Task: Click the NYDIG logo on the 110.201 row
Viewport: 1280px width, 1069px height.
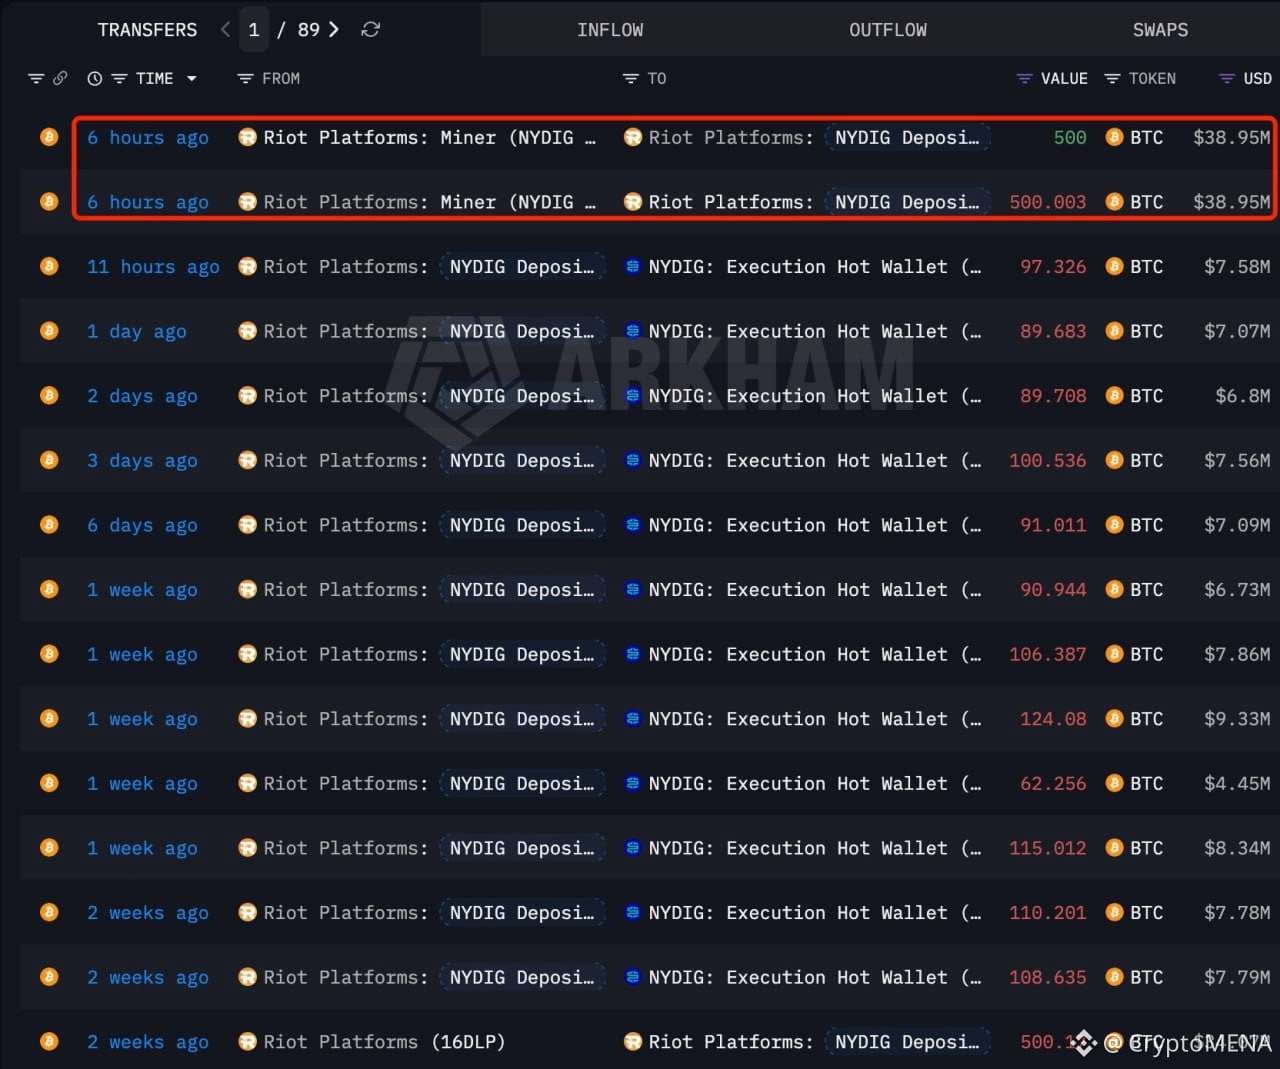Action: (632, 912)
